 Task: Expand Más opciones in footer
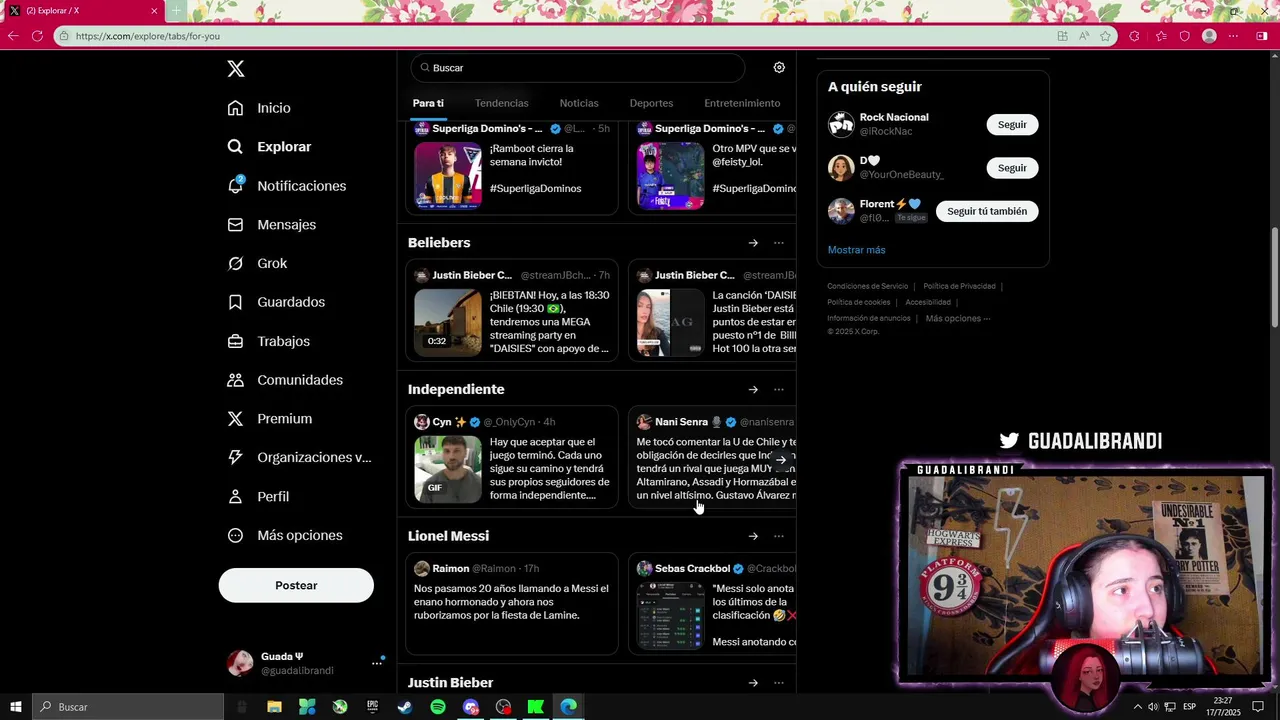[958, 318]
